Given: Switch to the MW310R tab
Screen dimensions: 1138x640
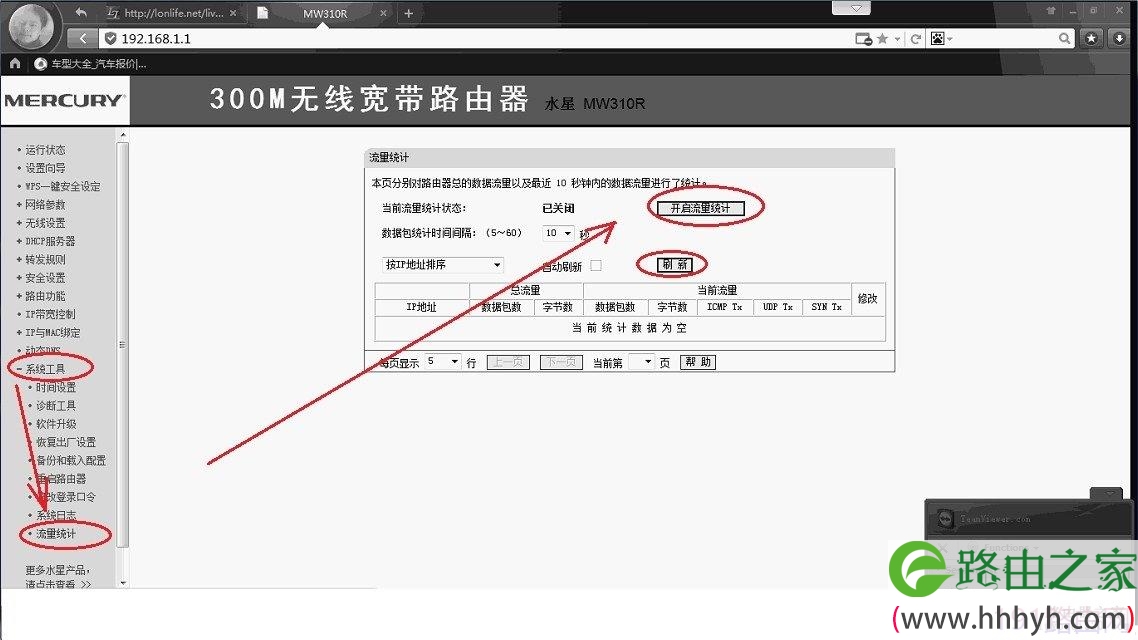Looking at the screenshot, I should (x=324, y=13).
